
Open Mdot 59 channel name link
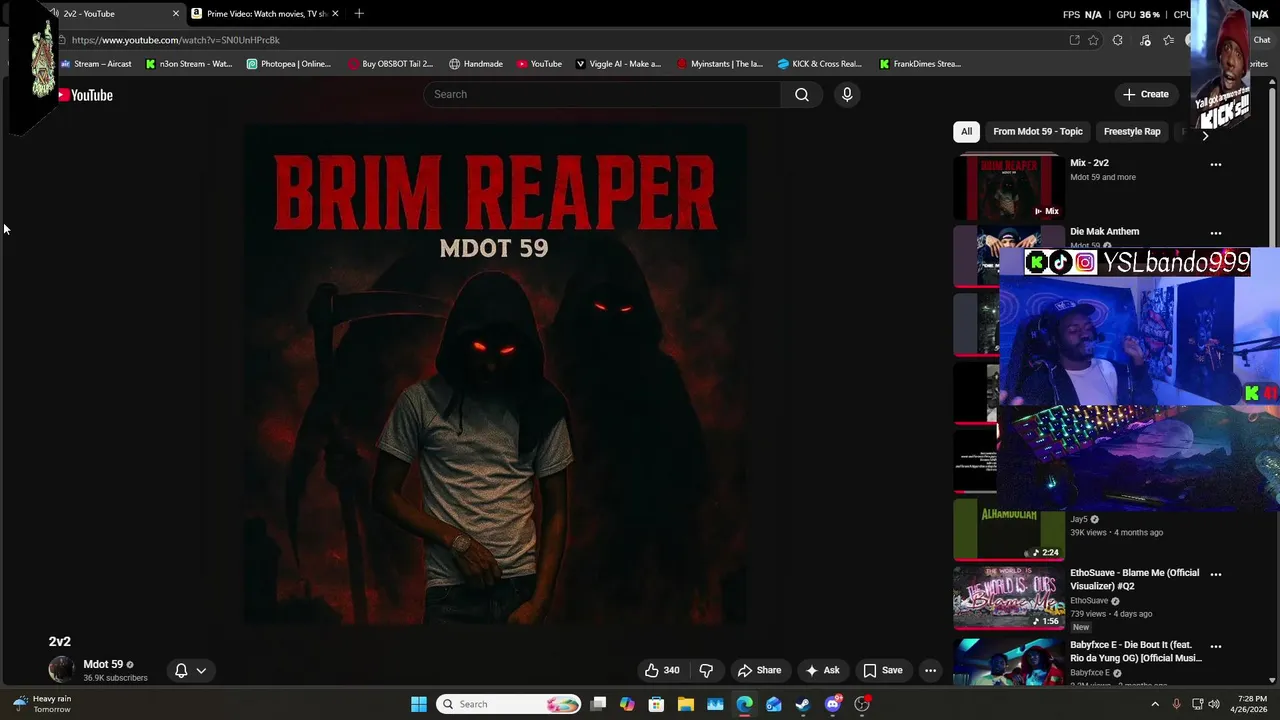103,664
